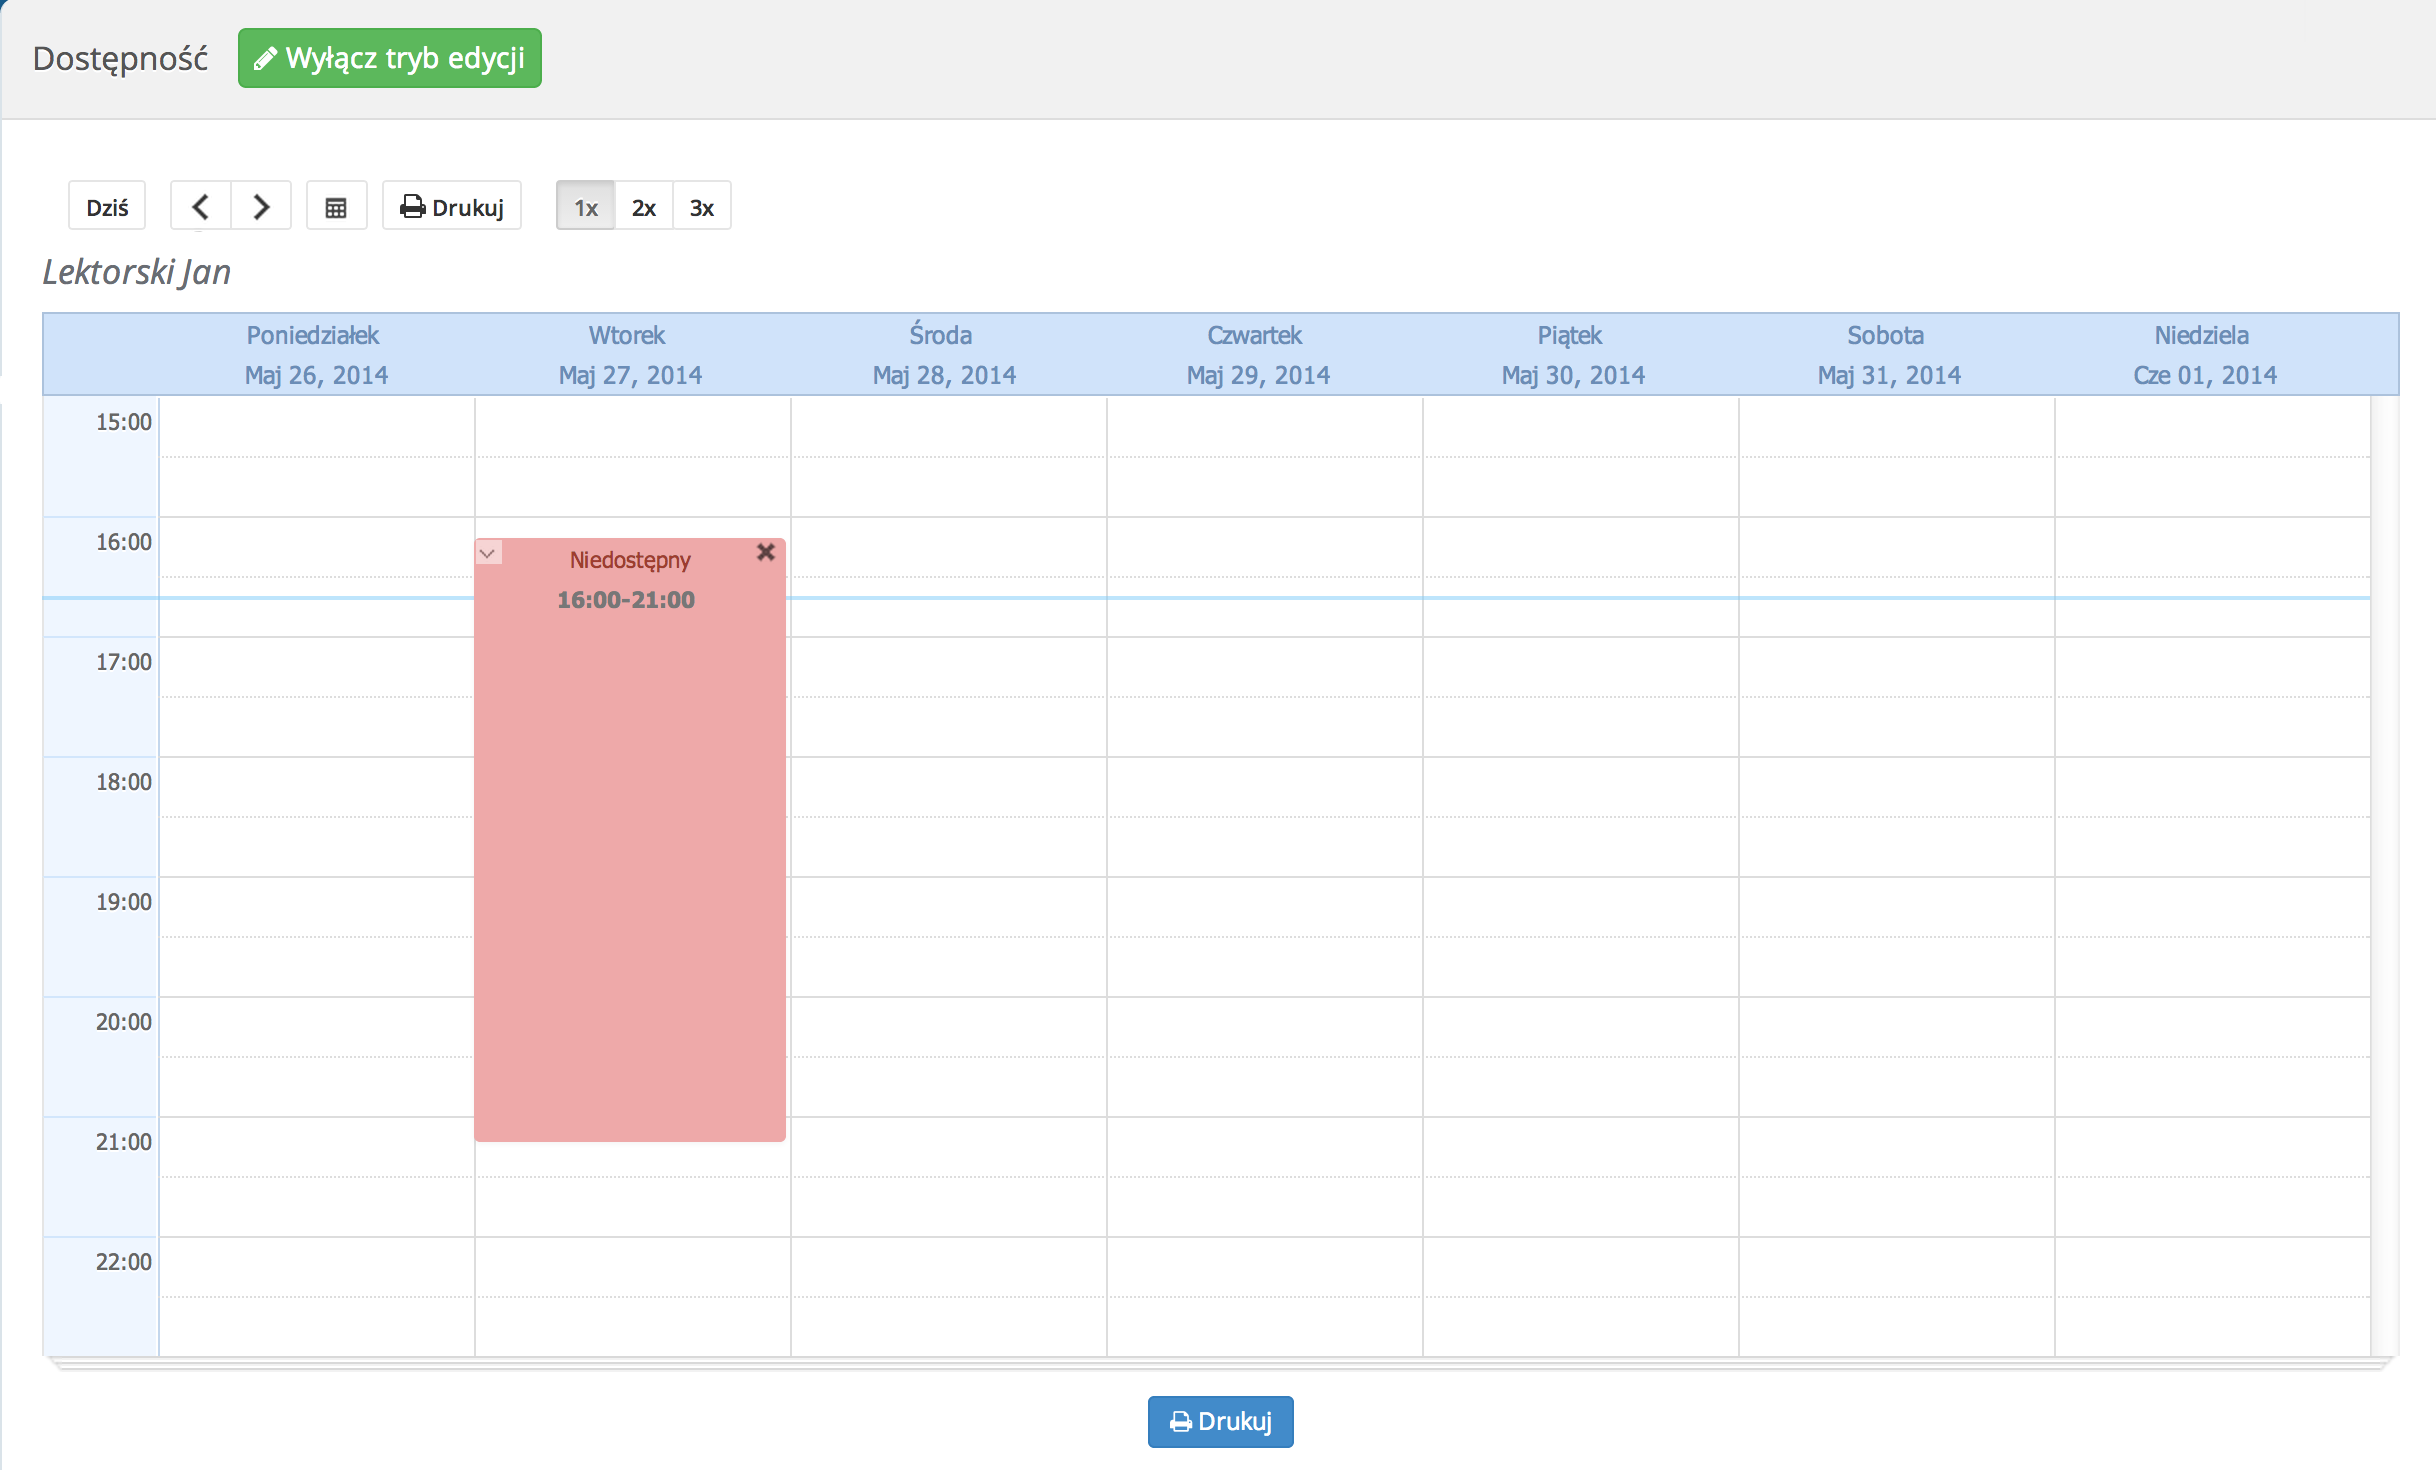
Task: Click the next week arrow
Action: (x=261, y=206)
